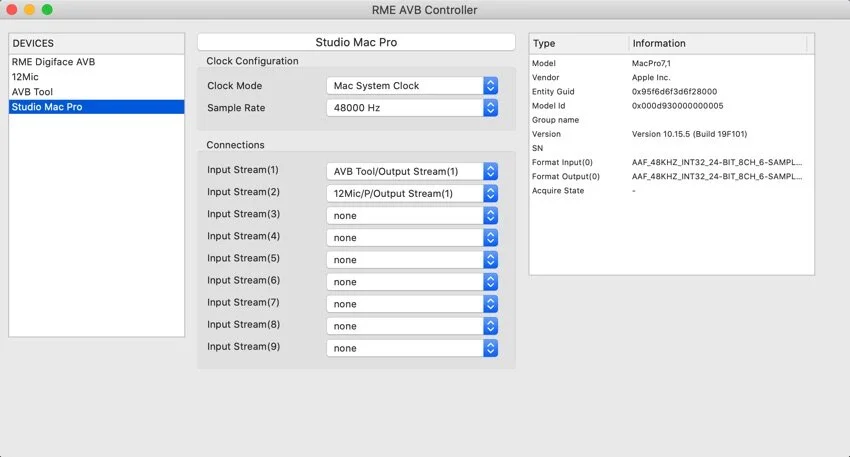The height and width of the screenshot is (457, 850).
Task: Click the Type column header
Action: [x=579, y=43]
